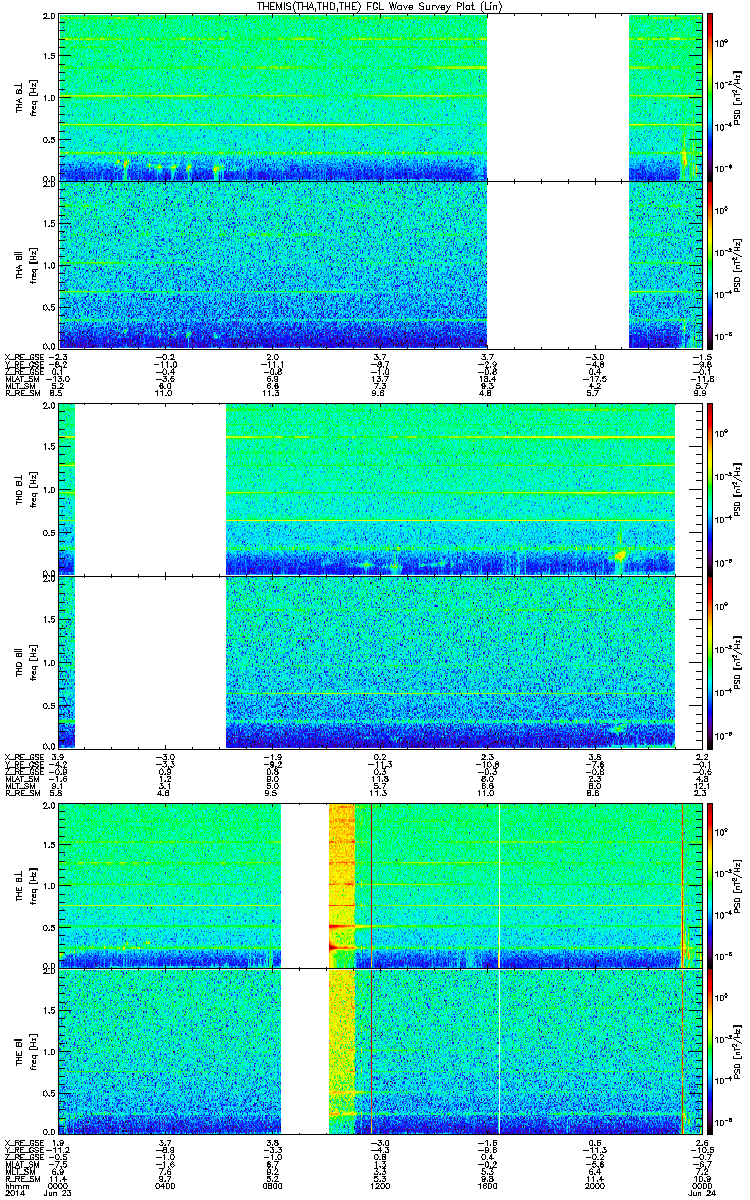The image size is (750, 1200).
Task: Click the 1200 time tick label
Action: 380,1185
